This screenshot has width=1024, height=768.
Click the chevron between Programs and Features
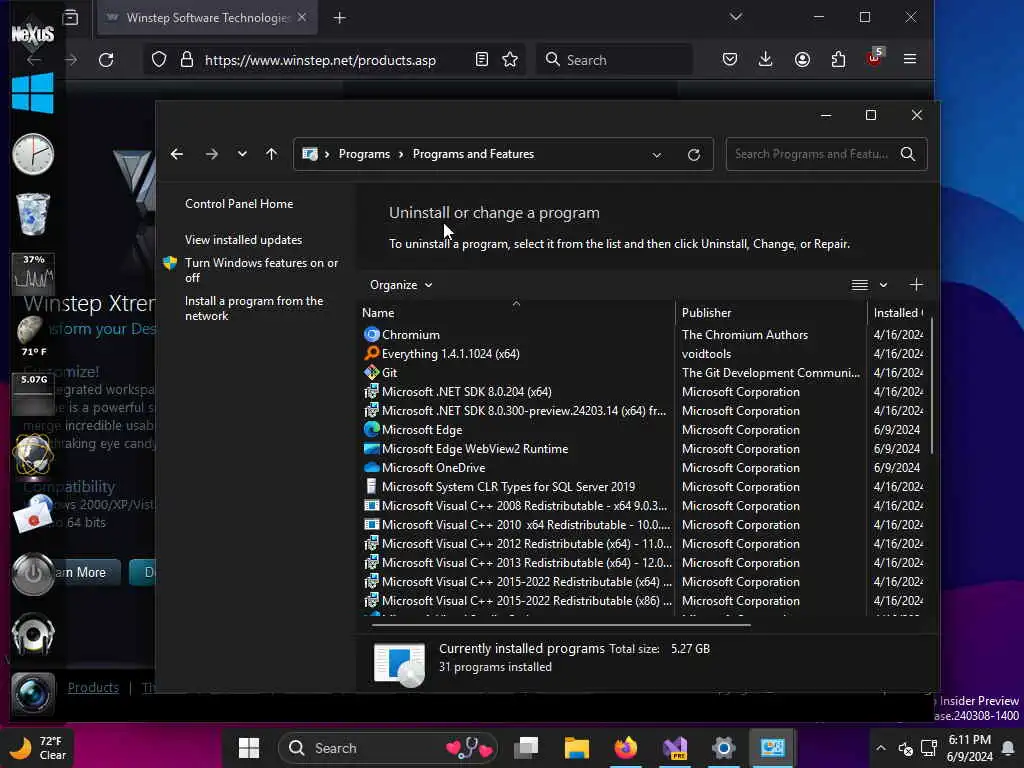[400, 154]
